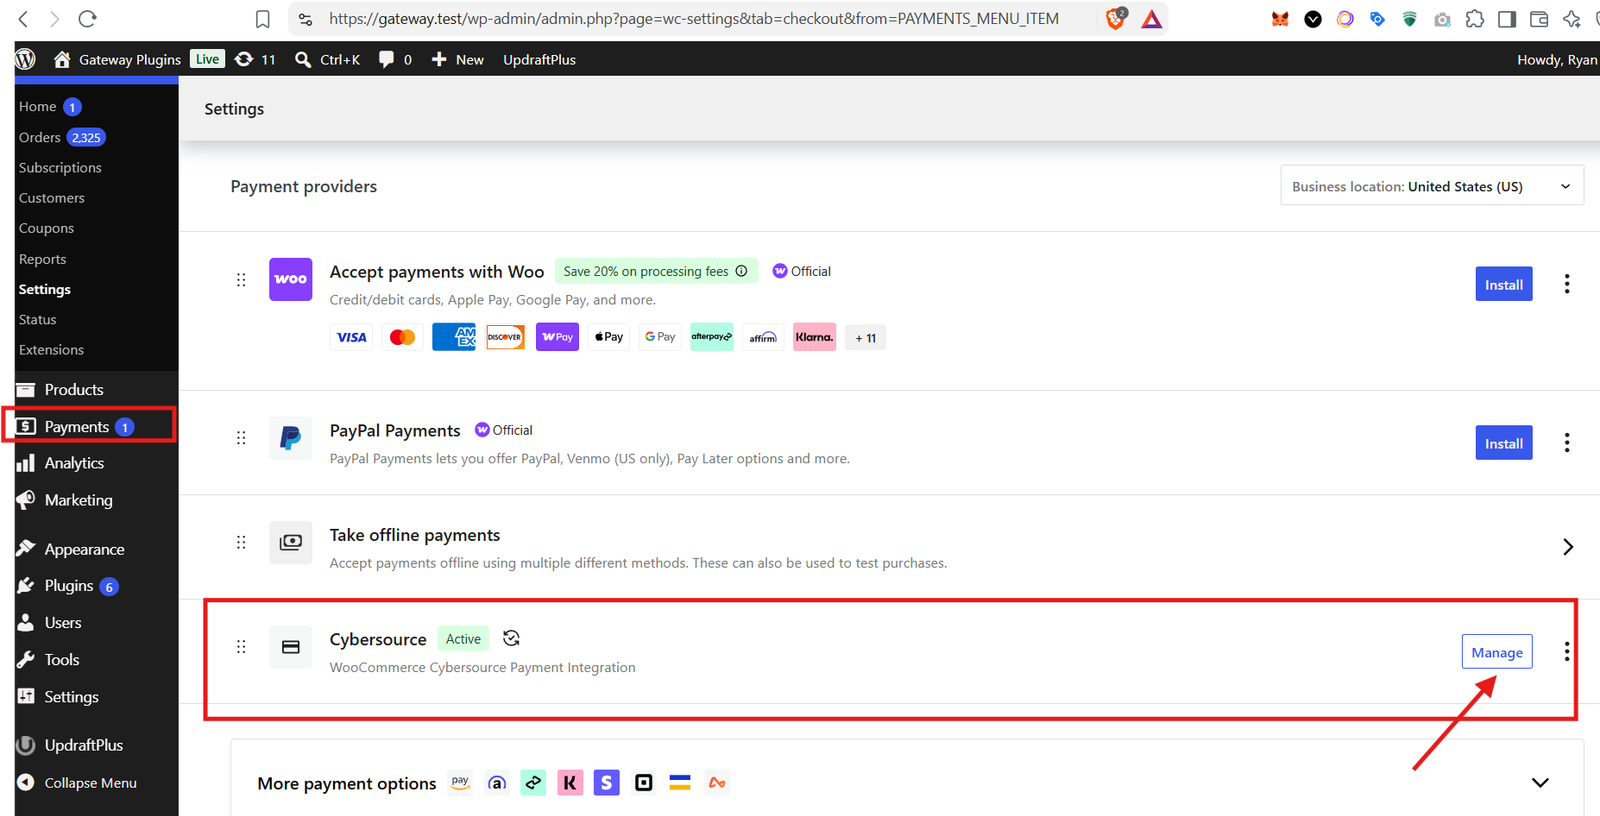Open the Marketing menu
Image resolution: width=1600 pixels, height=816 pixels.
tap(78, 500)
